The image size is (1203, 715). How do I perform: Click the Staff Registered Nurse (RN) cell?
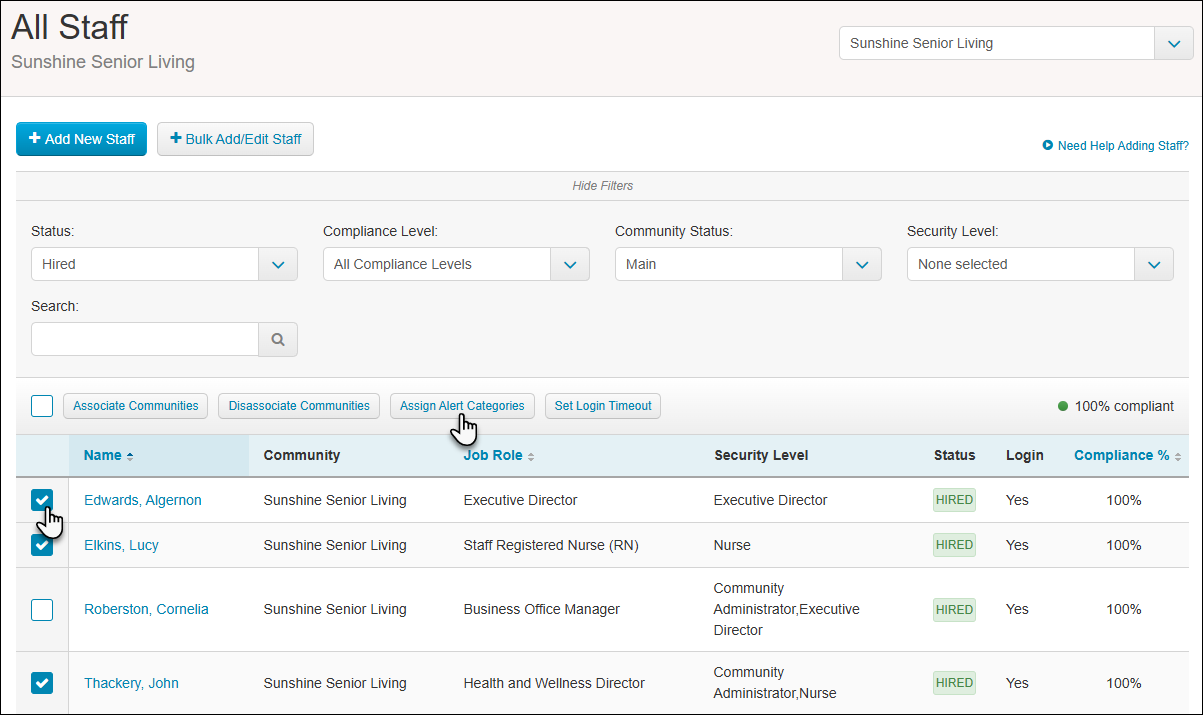point(551,545)
